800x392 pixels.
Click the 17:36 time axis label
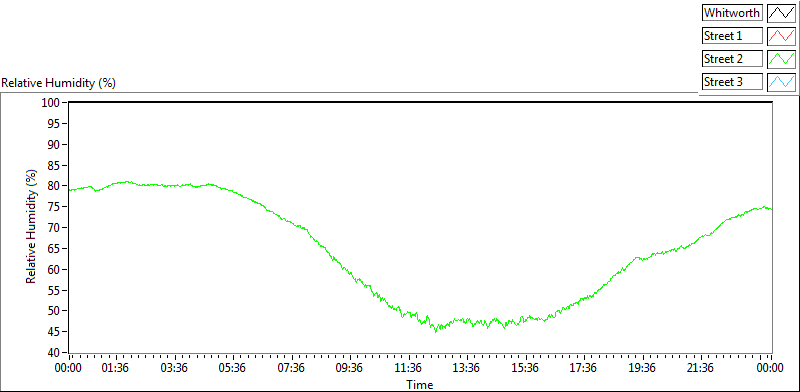[x=584, y=368]
